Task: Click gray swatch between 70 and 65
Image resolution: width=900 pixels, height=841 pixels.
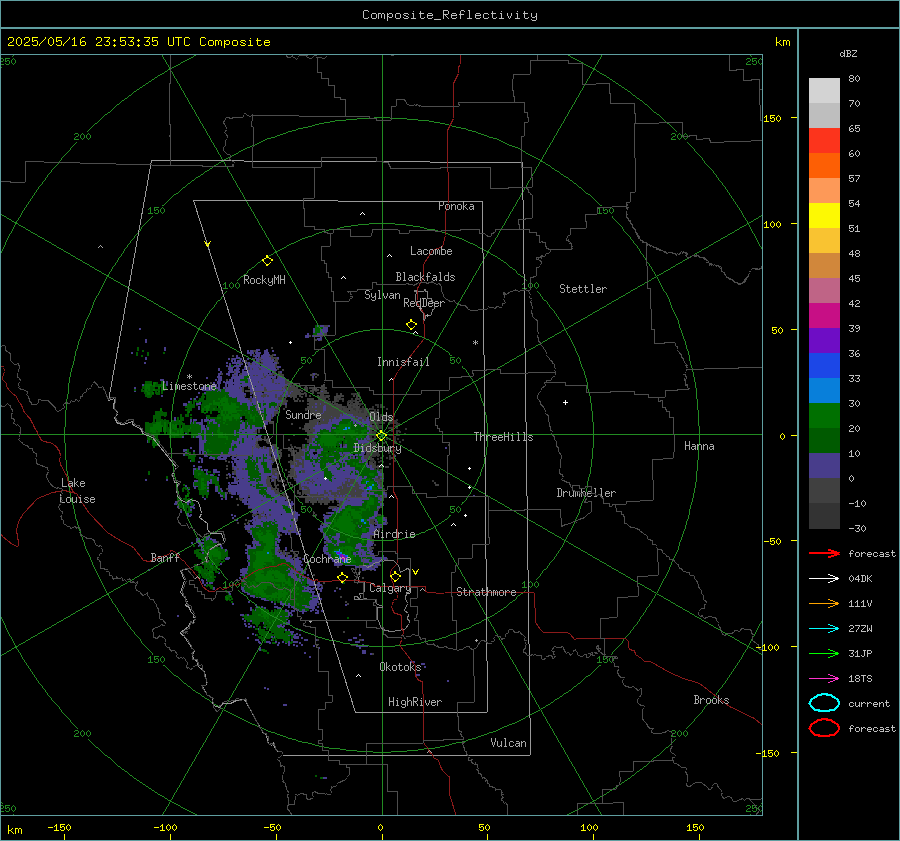Action: click(x=824, y=115)
